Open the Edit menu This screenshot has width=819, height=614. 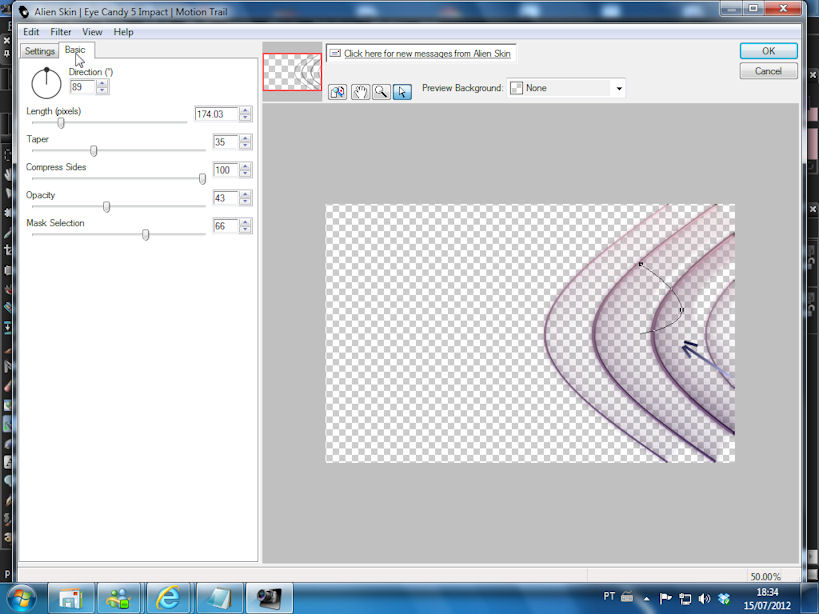(31, 32)
